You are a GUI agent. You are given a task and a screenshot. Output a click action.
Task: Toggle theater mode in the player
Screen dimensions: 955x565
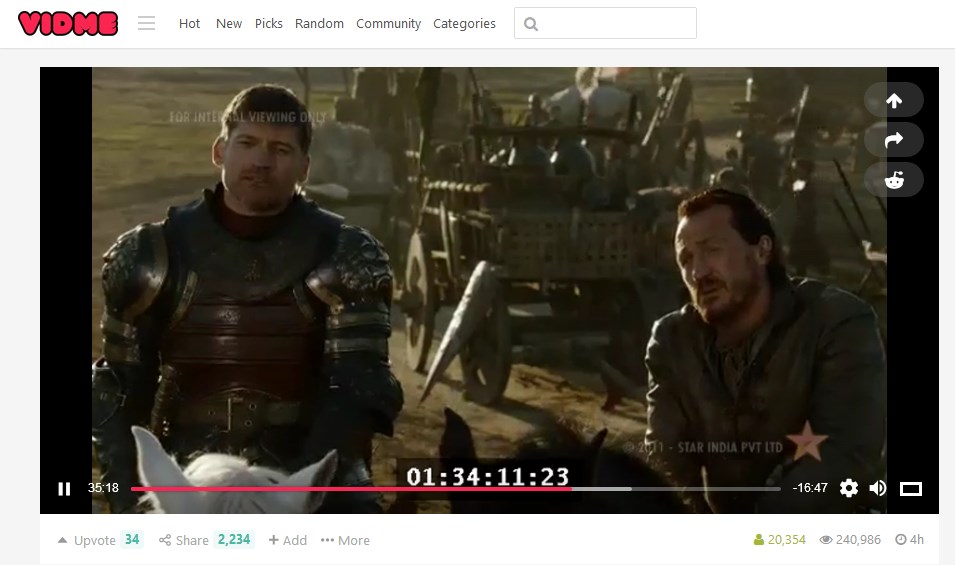pyautogui.click(x=911, y=488)
